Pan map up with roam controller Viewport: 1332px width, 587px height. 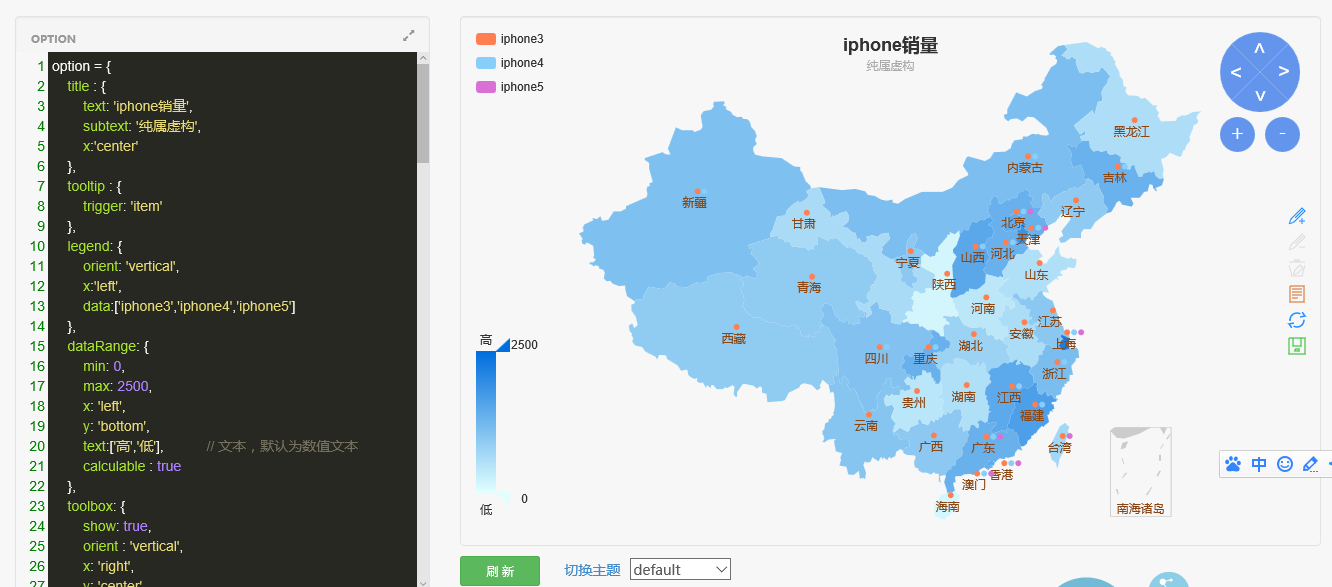[x=1259, y=48]
